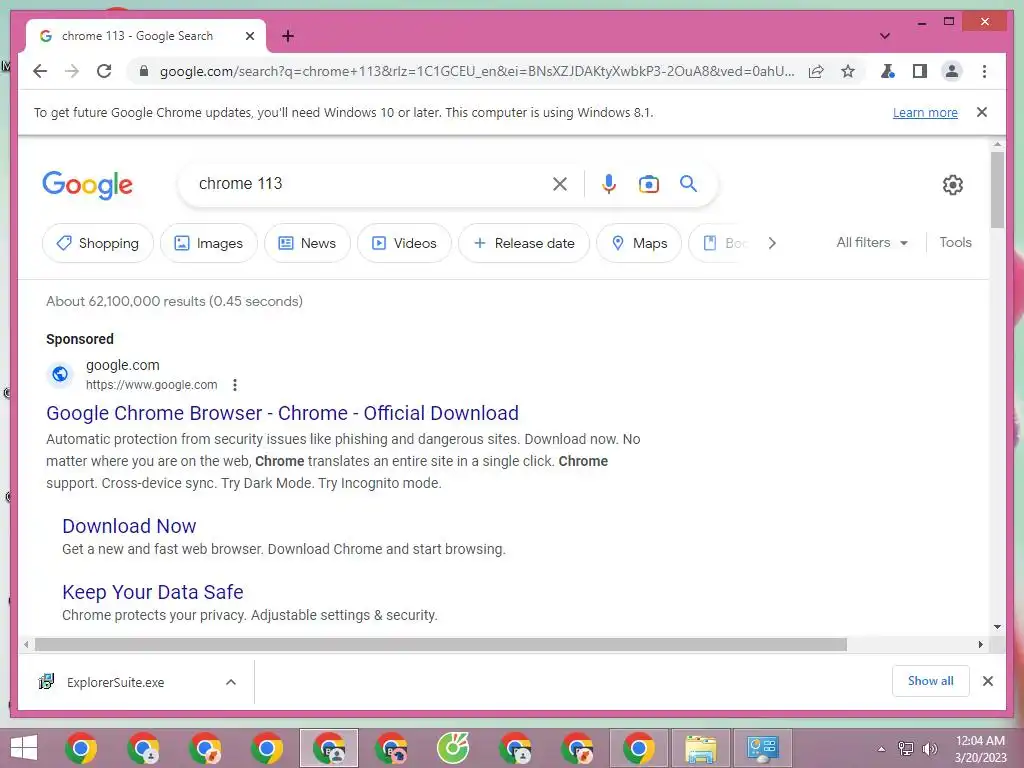Open the profile avatar menu

coord(952,71)
